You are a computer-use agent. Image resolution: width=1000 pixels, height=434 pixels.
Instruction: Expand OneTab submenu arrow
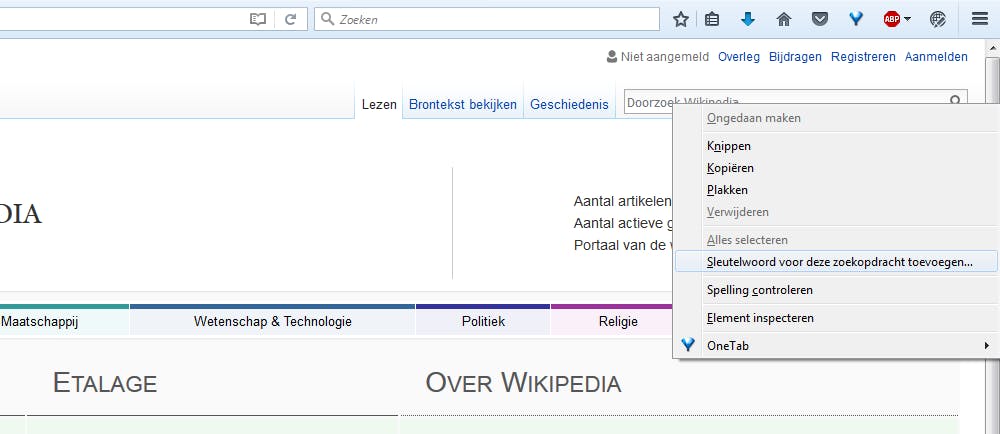pos(987,345)
